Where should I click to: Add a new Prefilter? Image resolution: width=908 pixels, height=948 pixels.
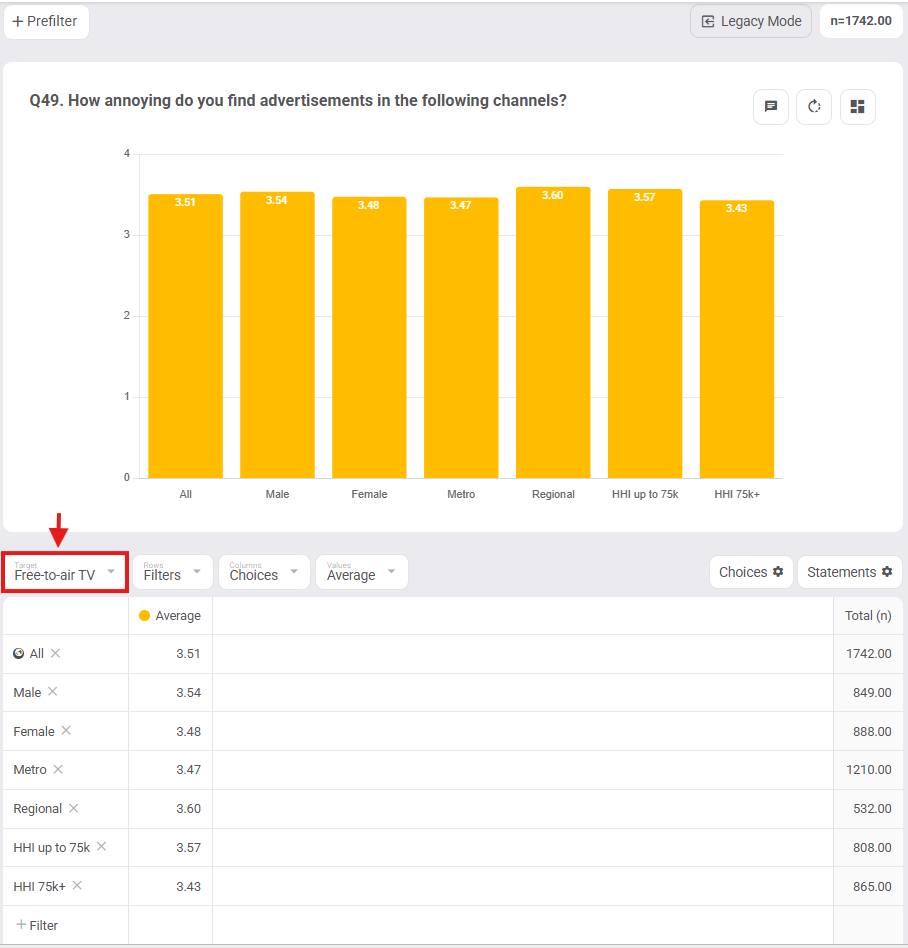point(46,22)
